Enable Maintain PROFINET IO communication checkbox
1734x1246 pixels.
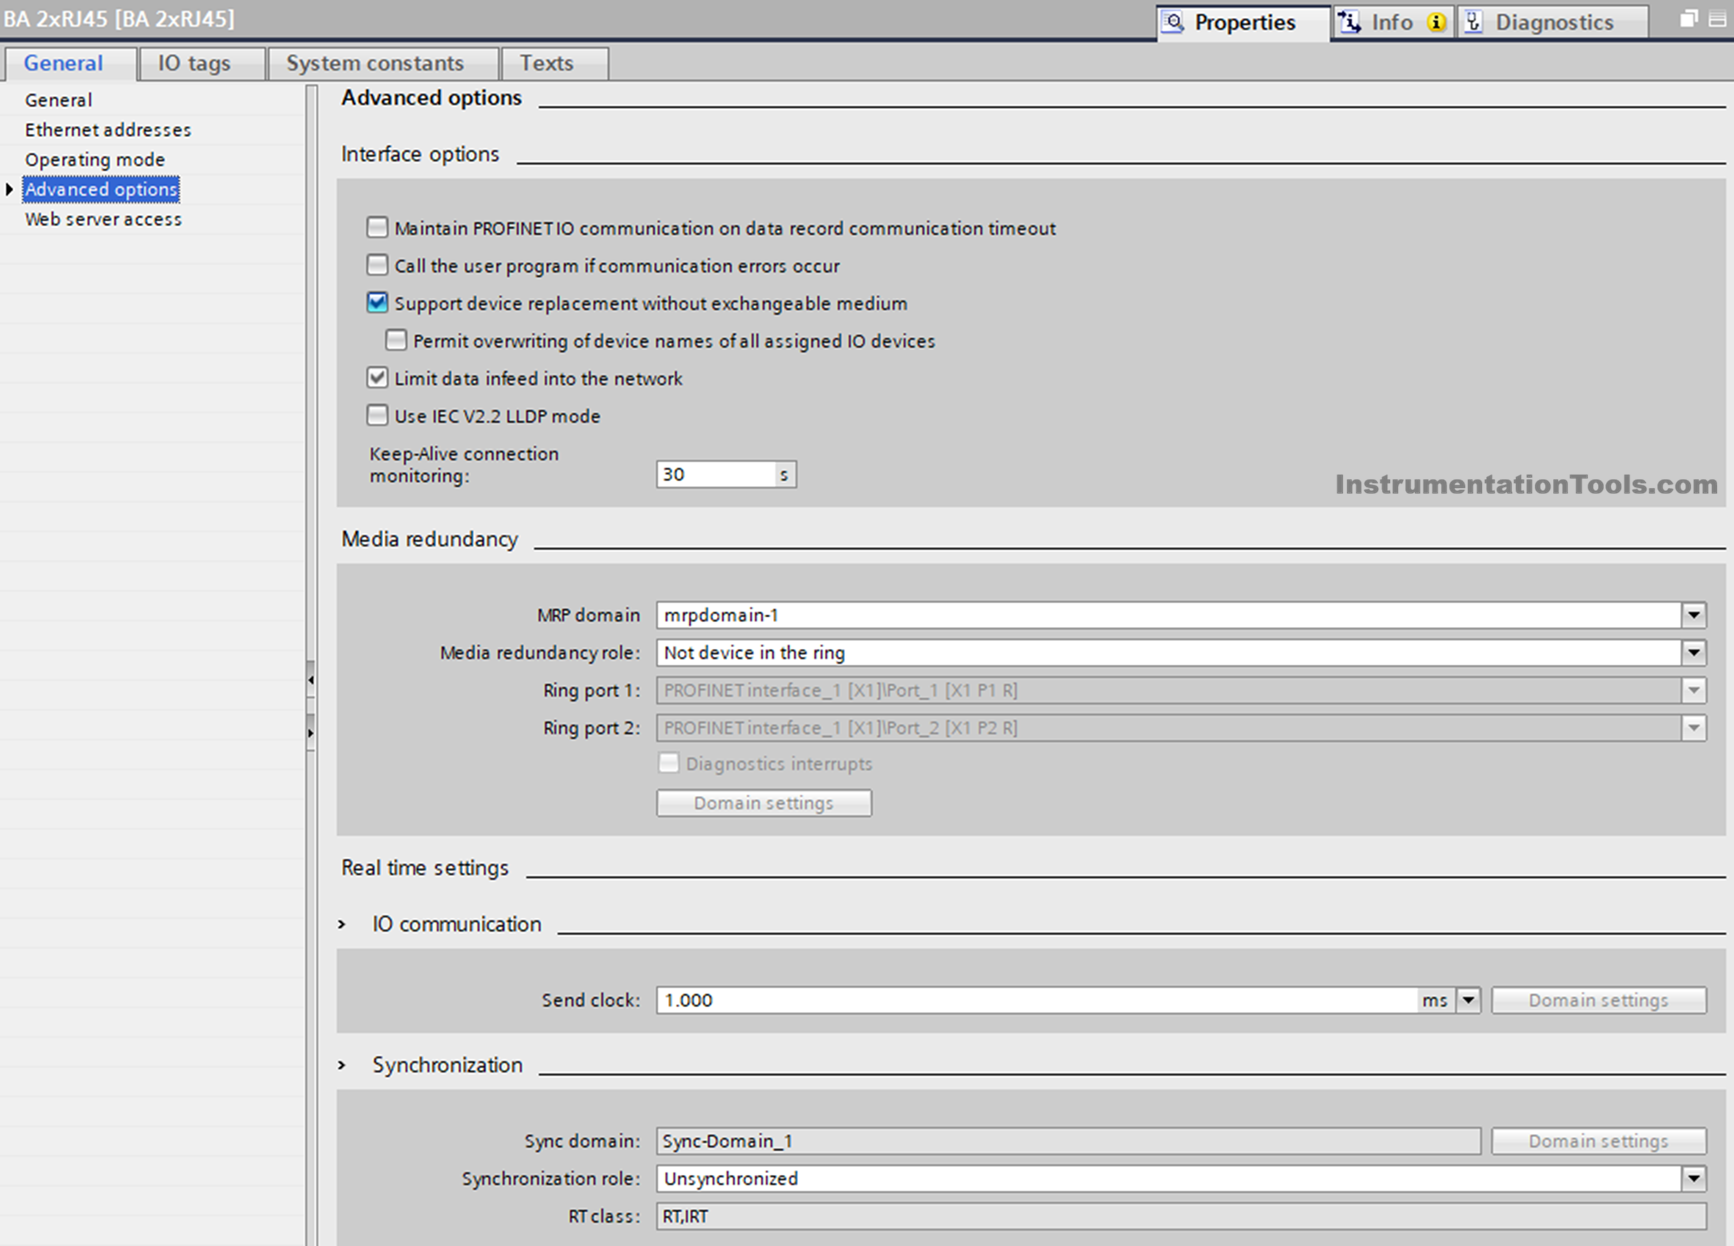pyautogui.click(x=377, y=228)
